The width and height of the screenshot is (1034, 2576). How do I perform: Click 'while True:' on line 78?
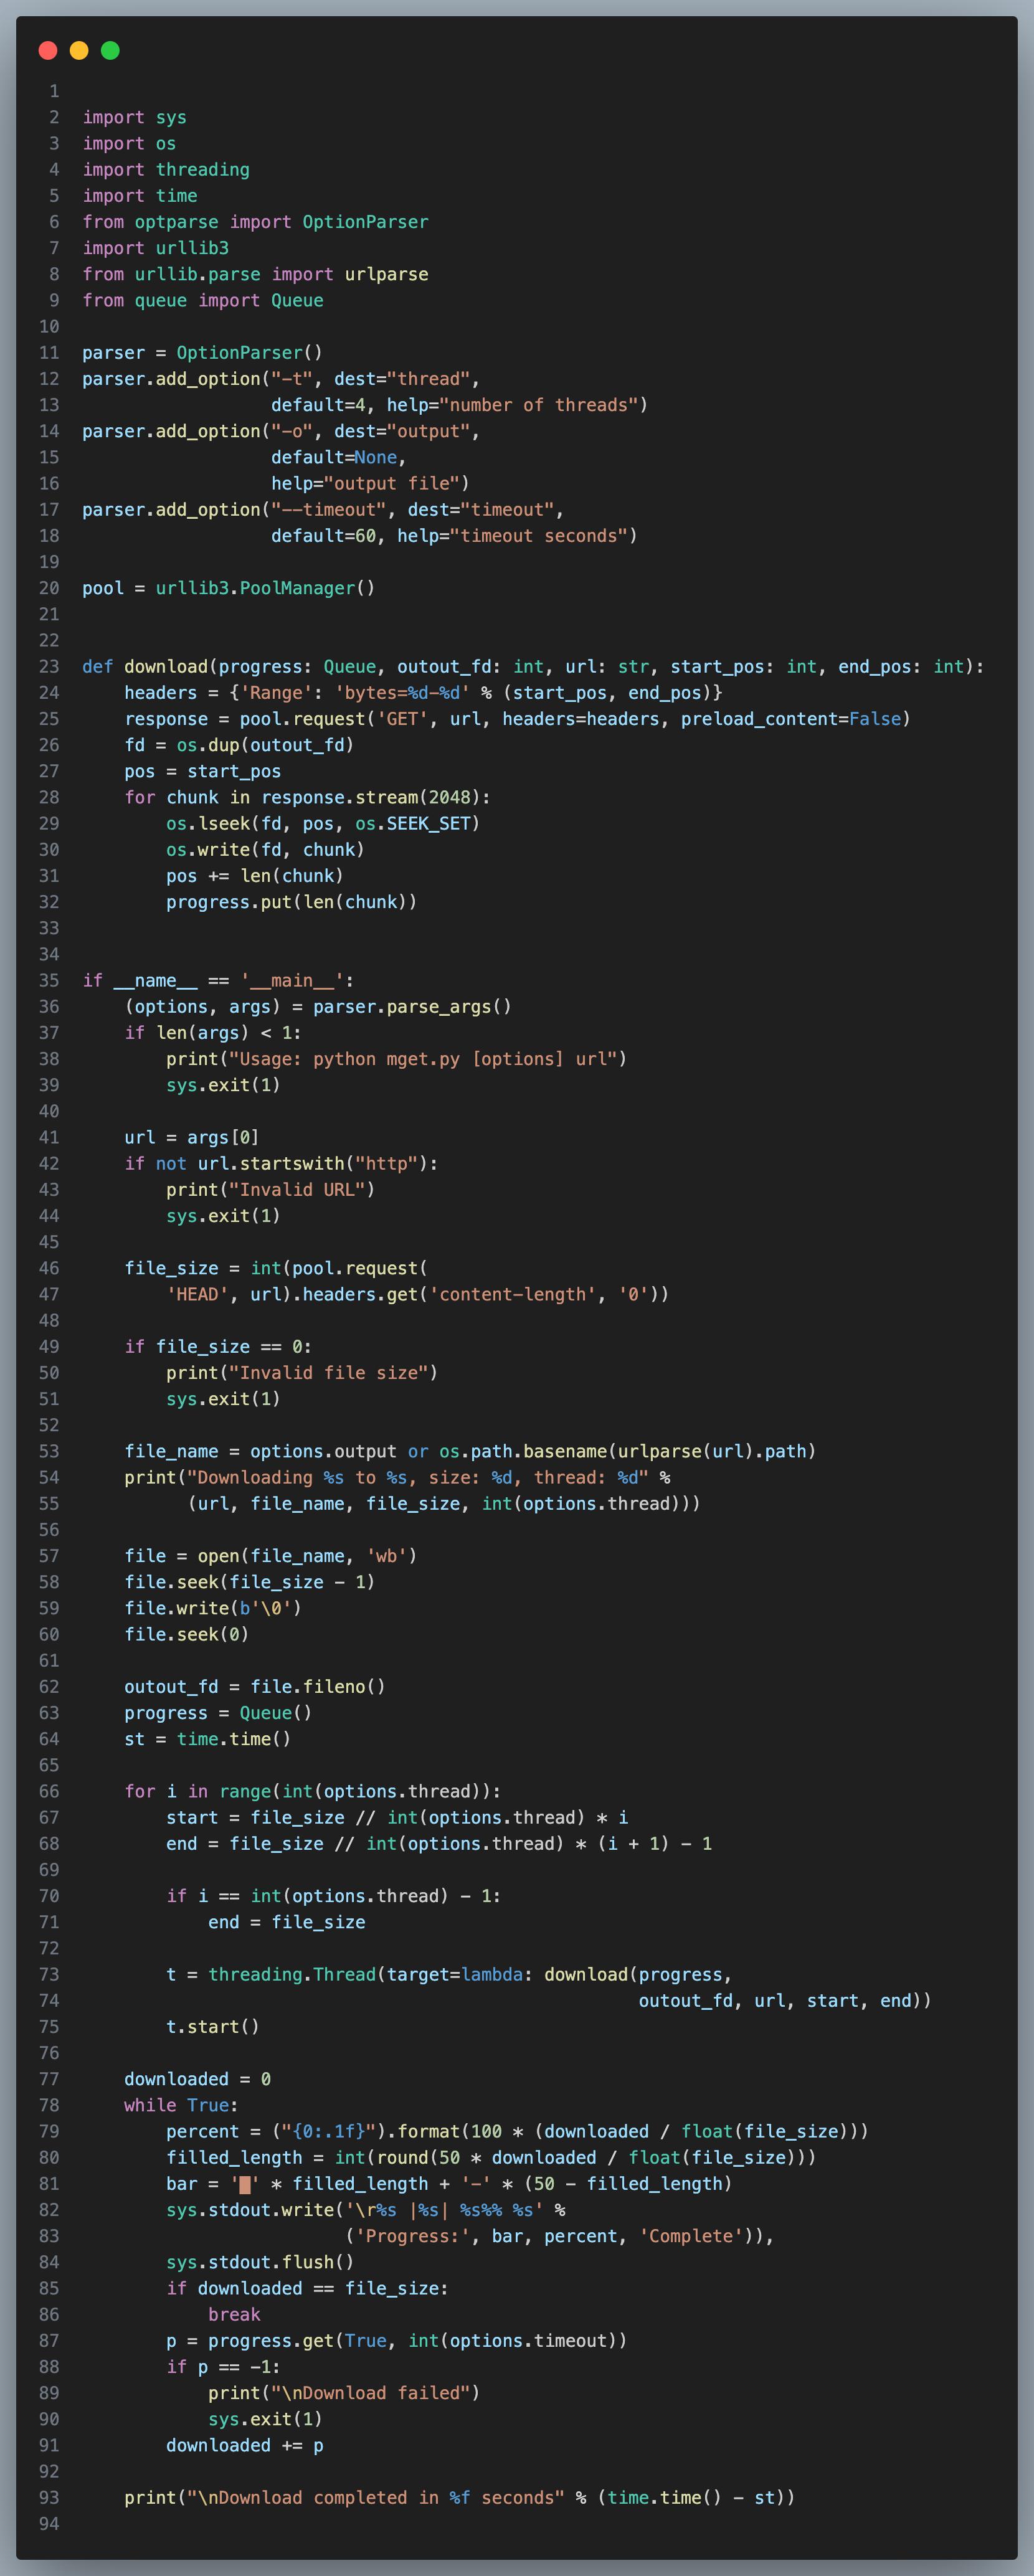click(181, 2105)
